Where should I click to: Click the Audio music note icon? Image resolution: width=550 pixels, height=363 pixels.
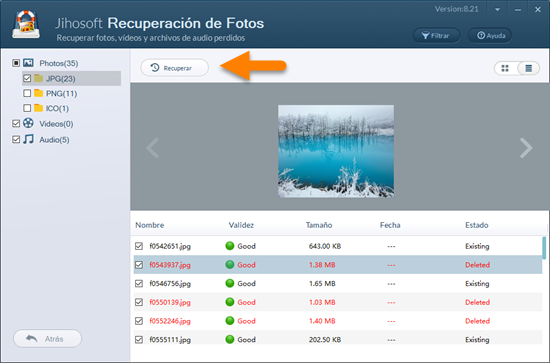tap(28, 139)
